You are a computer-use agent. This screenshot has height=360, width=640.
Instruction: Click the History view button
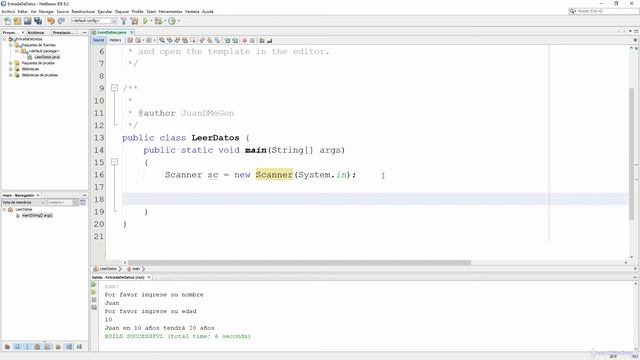point(115,40)
